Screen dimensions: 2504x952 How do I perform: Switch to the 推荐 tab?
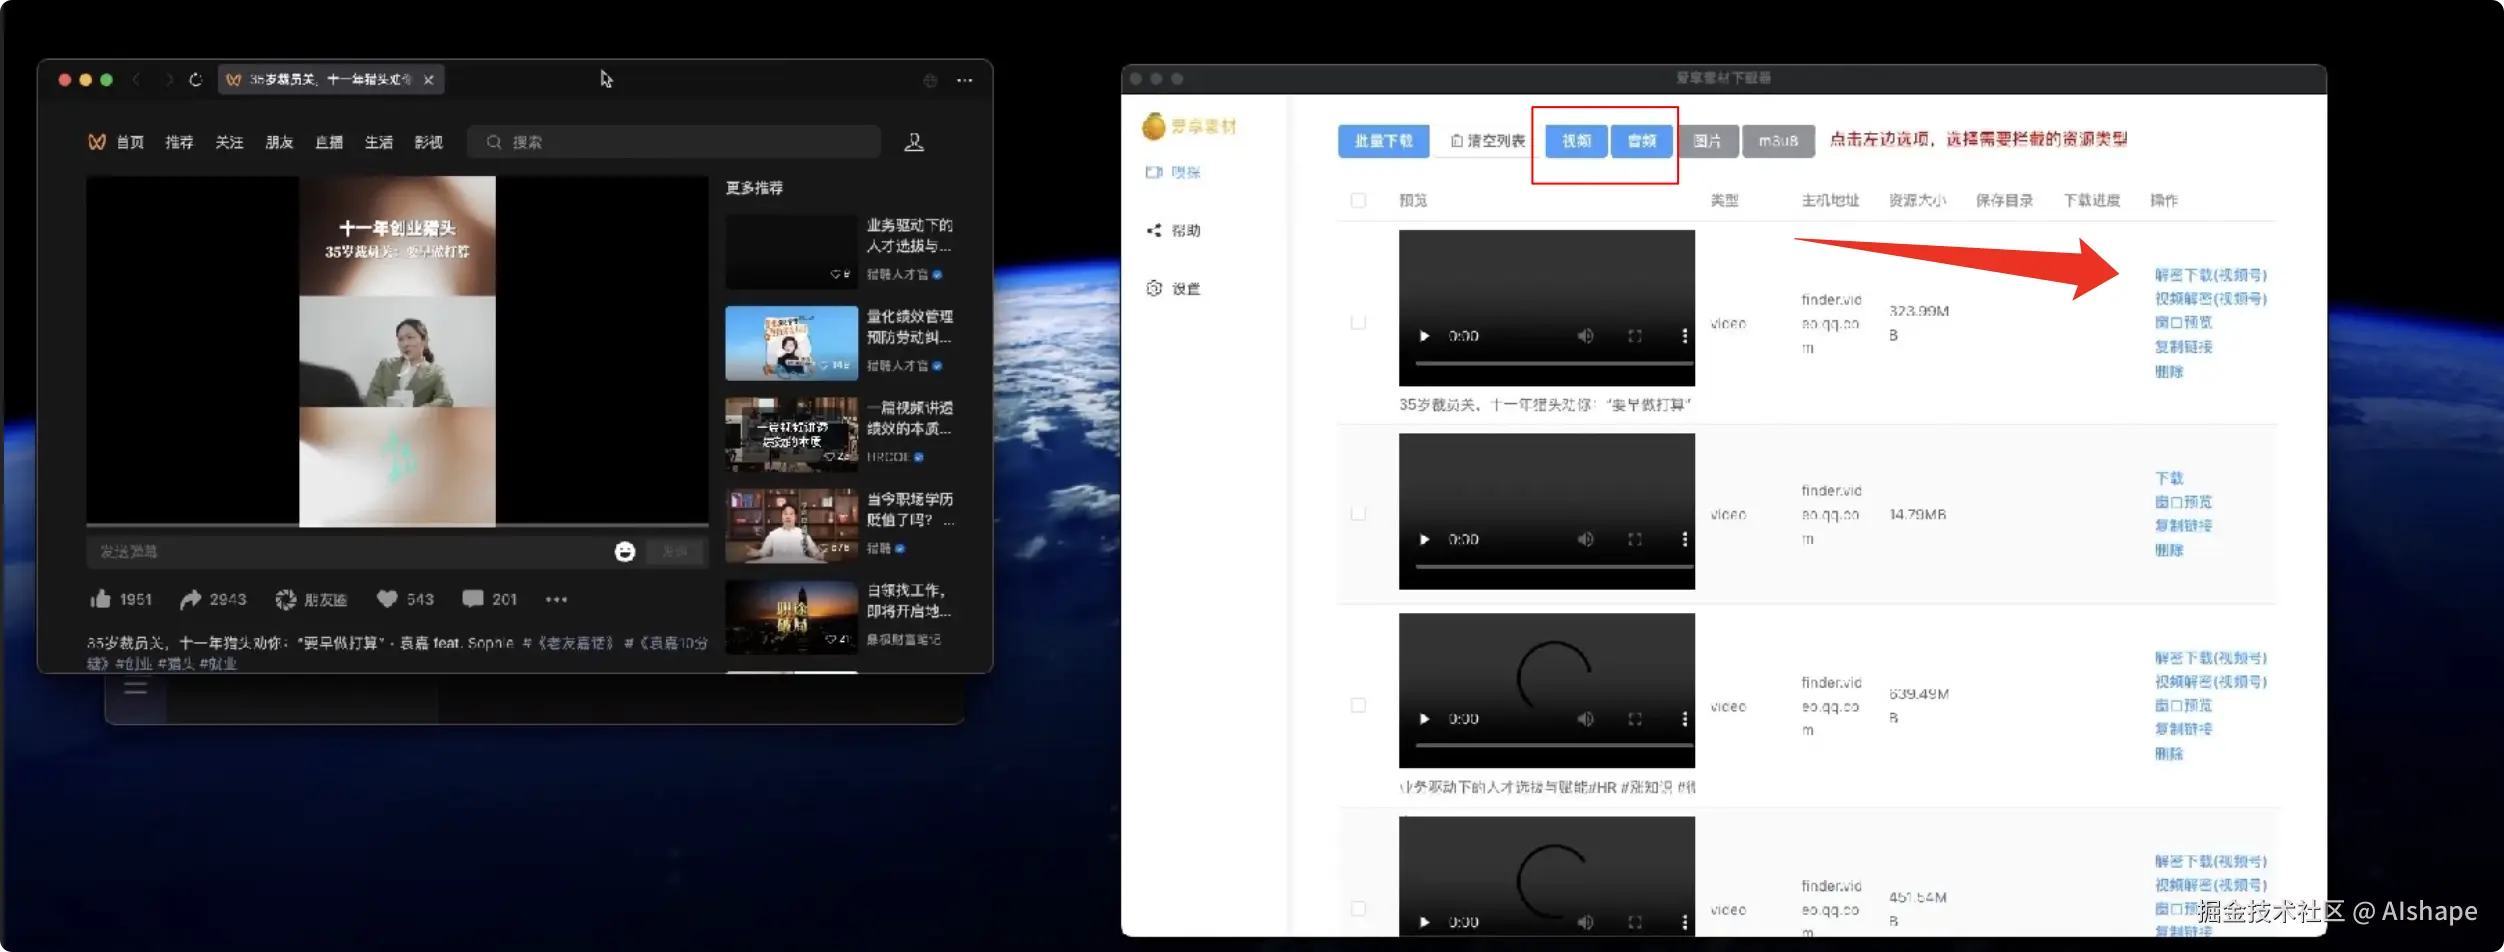[x=180, y=142]
